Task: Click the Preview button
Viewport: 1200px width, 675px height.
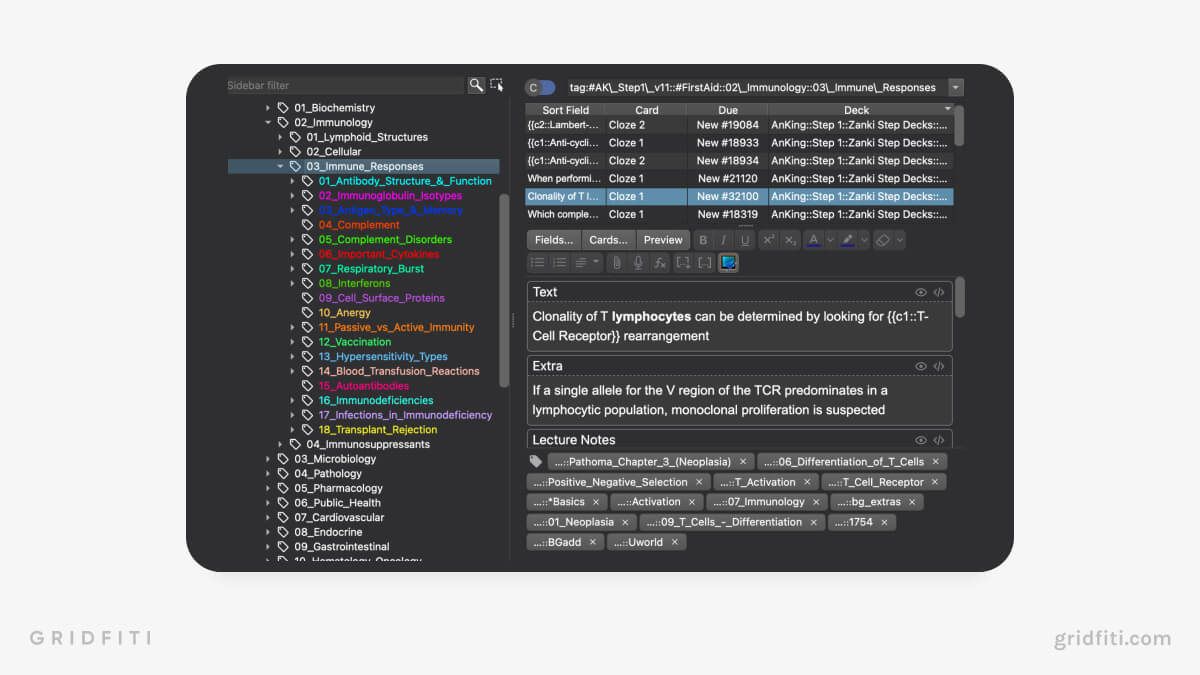Action: click(x=663, y=240)
